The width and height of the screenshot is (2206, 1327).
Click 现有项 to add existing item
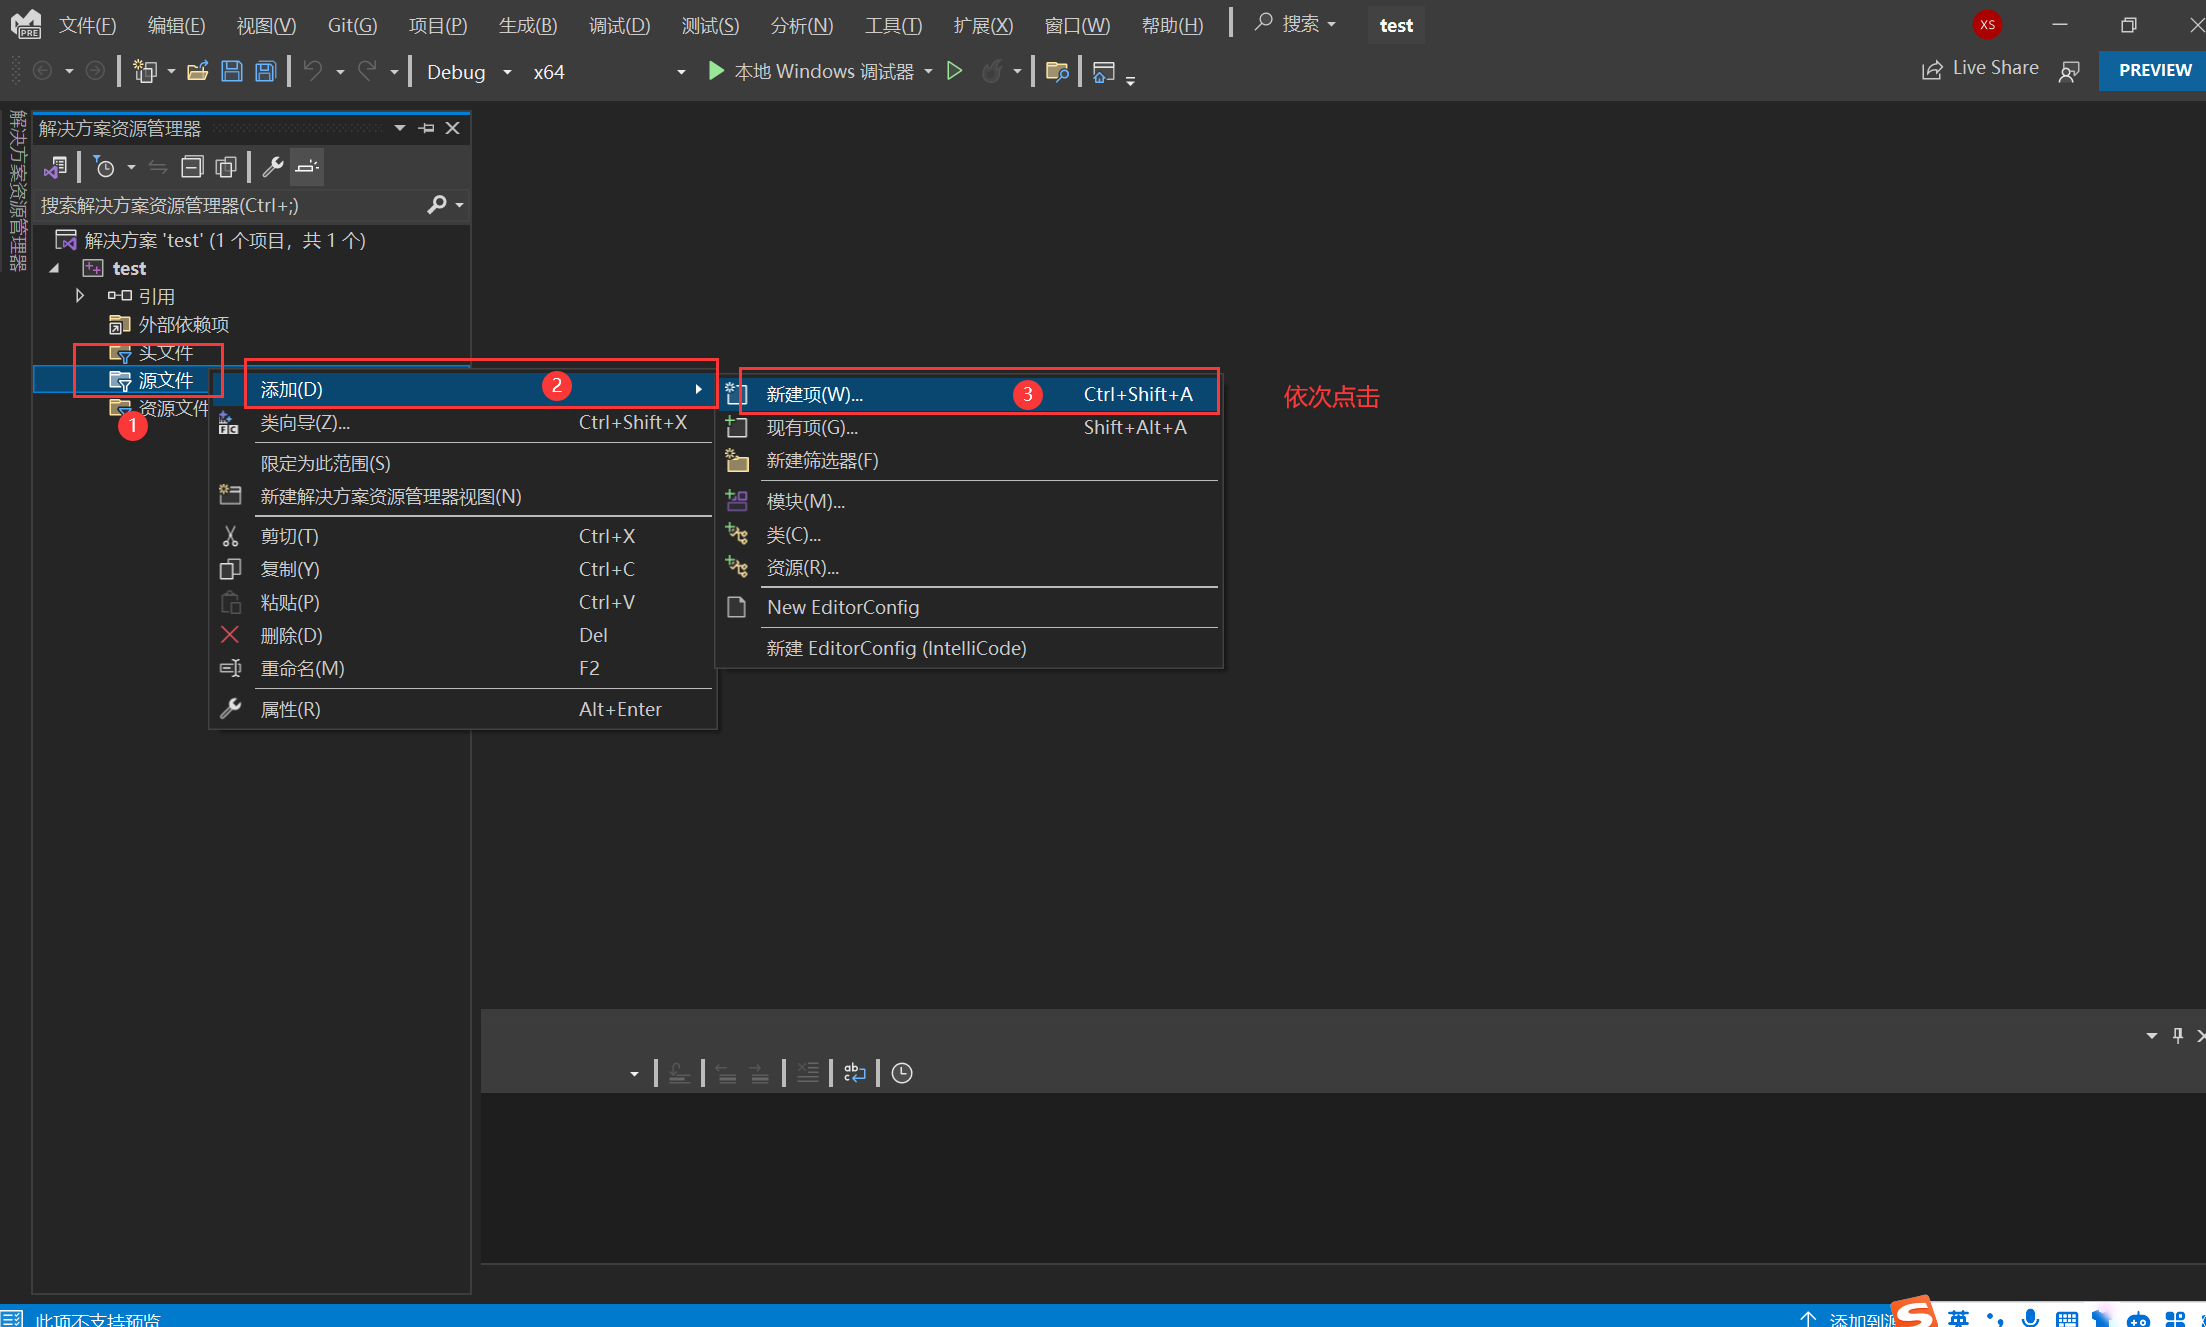pyautogui.click(x=813, y=426)
